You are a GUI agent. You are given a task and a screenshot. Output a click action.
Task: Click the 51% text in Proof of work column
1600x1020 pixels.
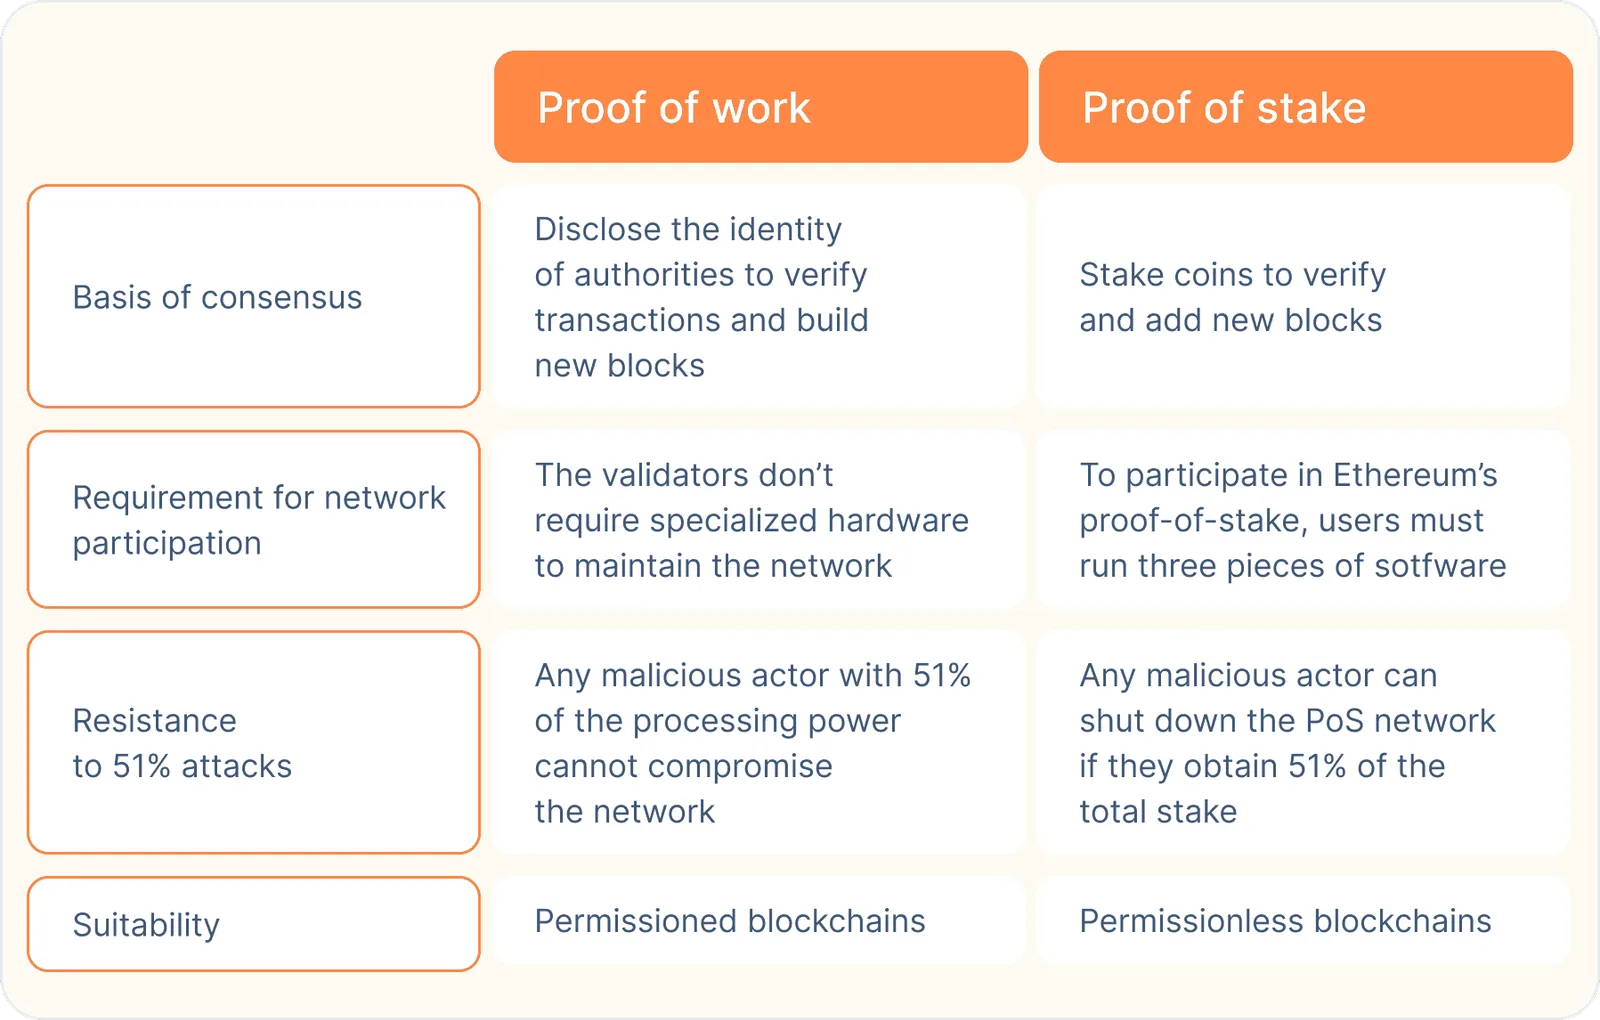coord(941,675)
